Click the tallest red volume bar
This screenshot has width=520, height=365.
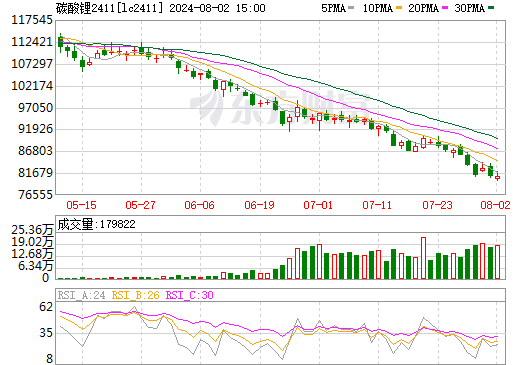pos(423,258)
